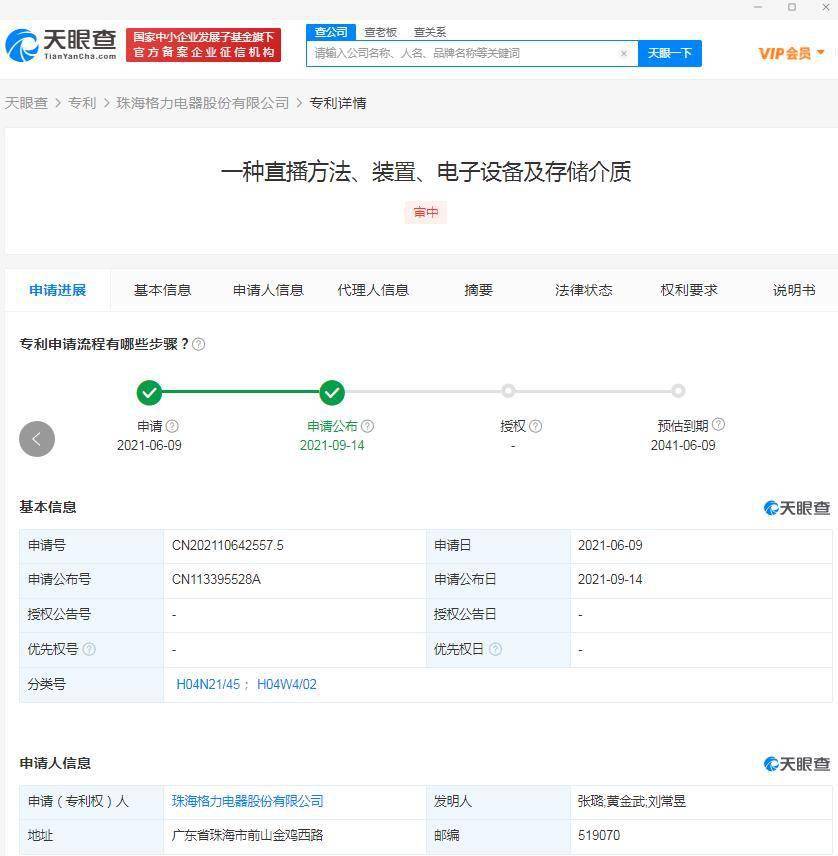Click the green 申请公布 timeline checkmark

click(x=332, y=392)
